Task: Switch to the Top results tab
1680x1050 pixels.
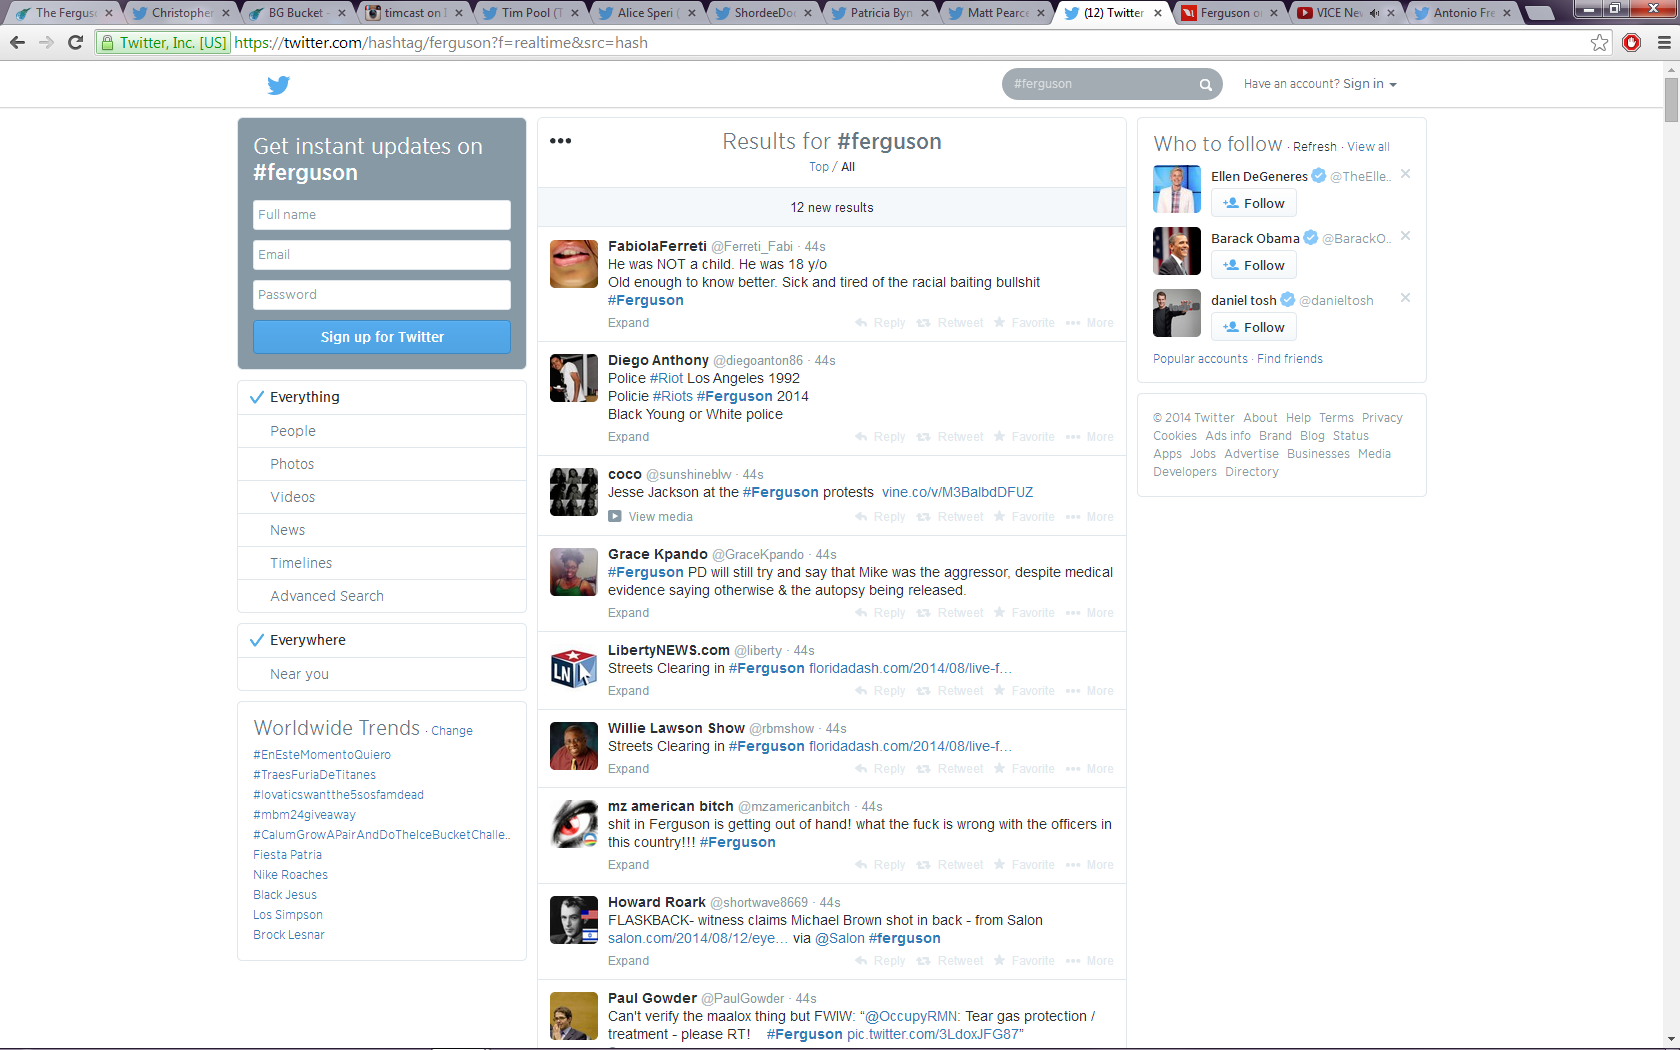Action: [819, 167]
